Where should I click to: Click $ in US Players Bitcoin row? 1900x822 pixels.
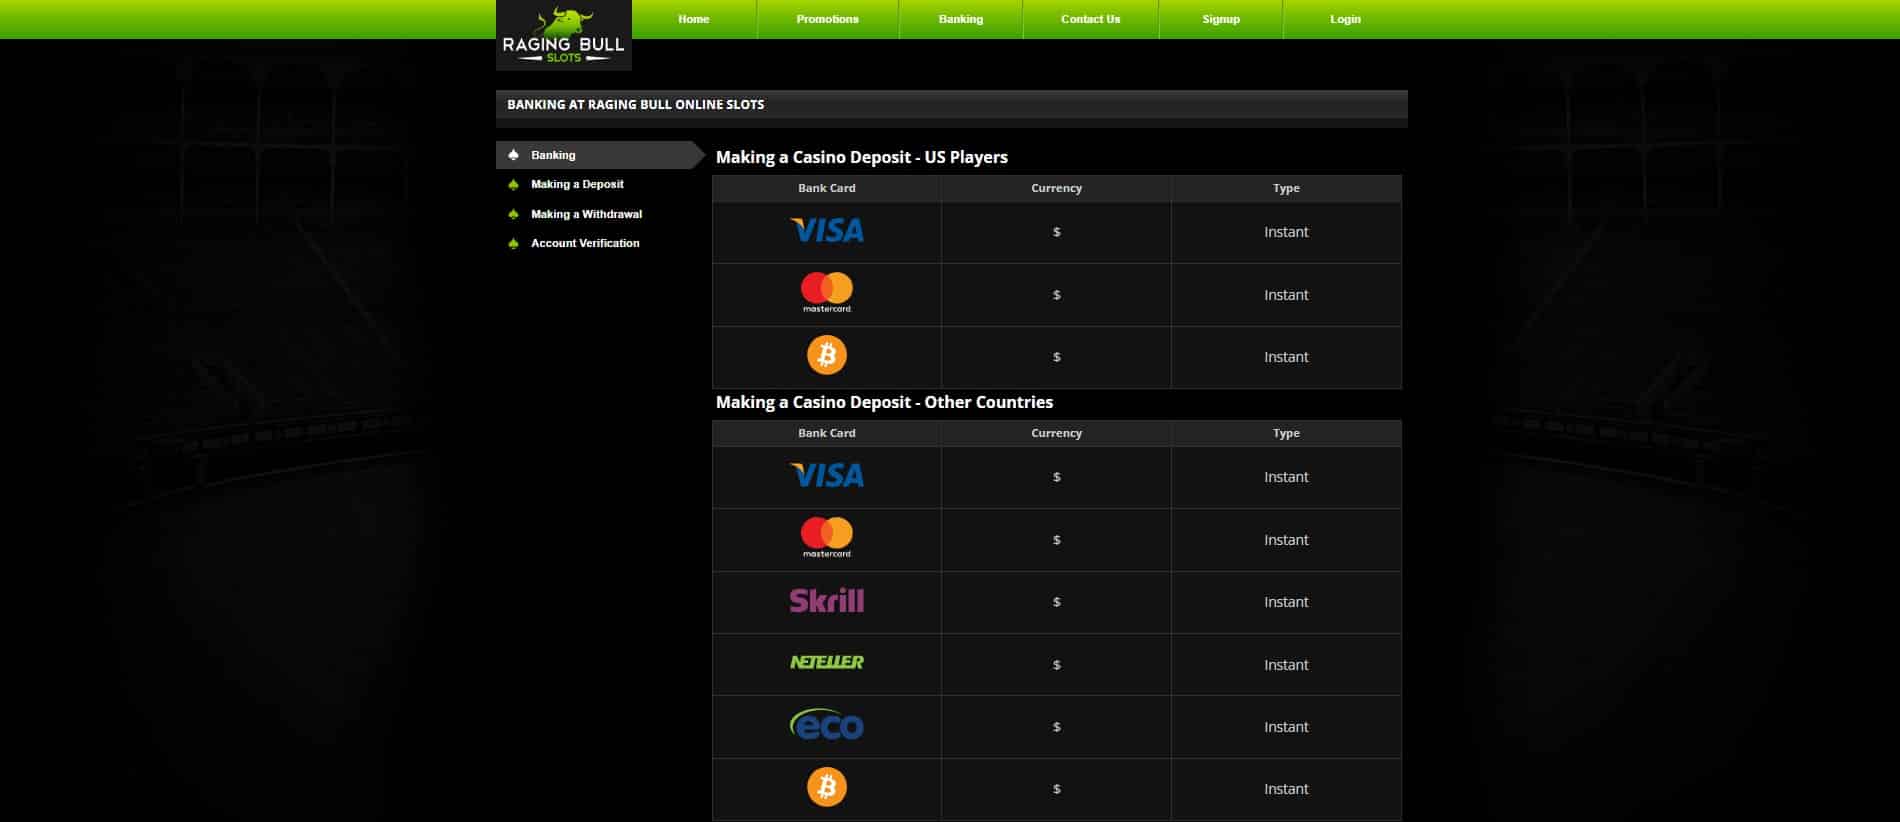(x=1057, y=357)
